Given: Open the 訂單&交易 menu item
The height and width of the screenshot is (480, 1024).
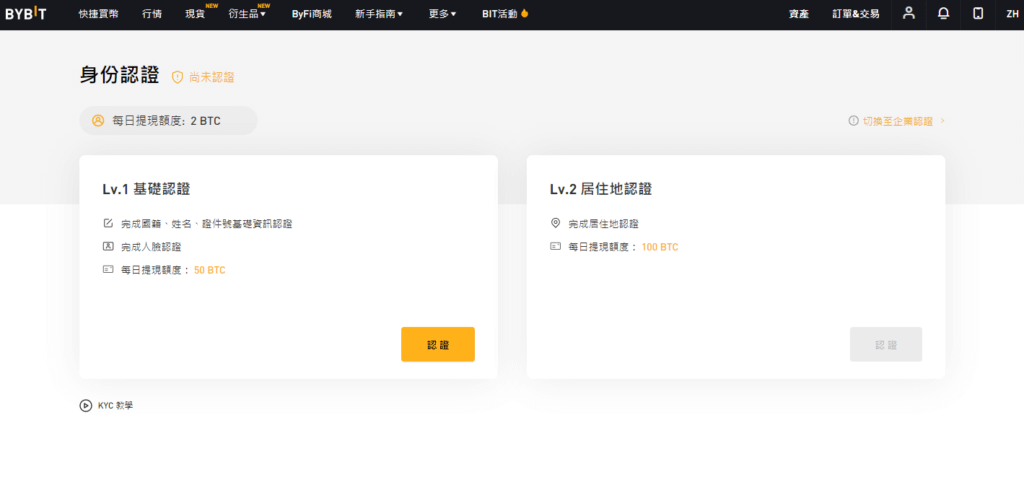Looking at the screenshot, I should tap(856, 14).
